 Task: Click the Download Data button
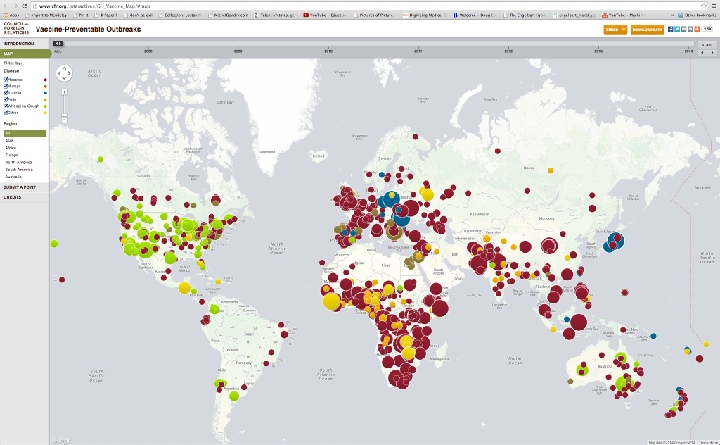click(648, 29)
